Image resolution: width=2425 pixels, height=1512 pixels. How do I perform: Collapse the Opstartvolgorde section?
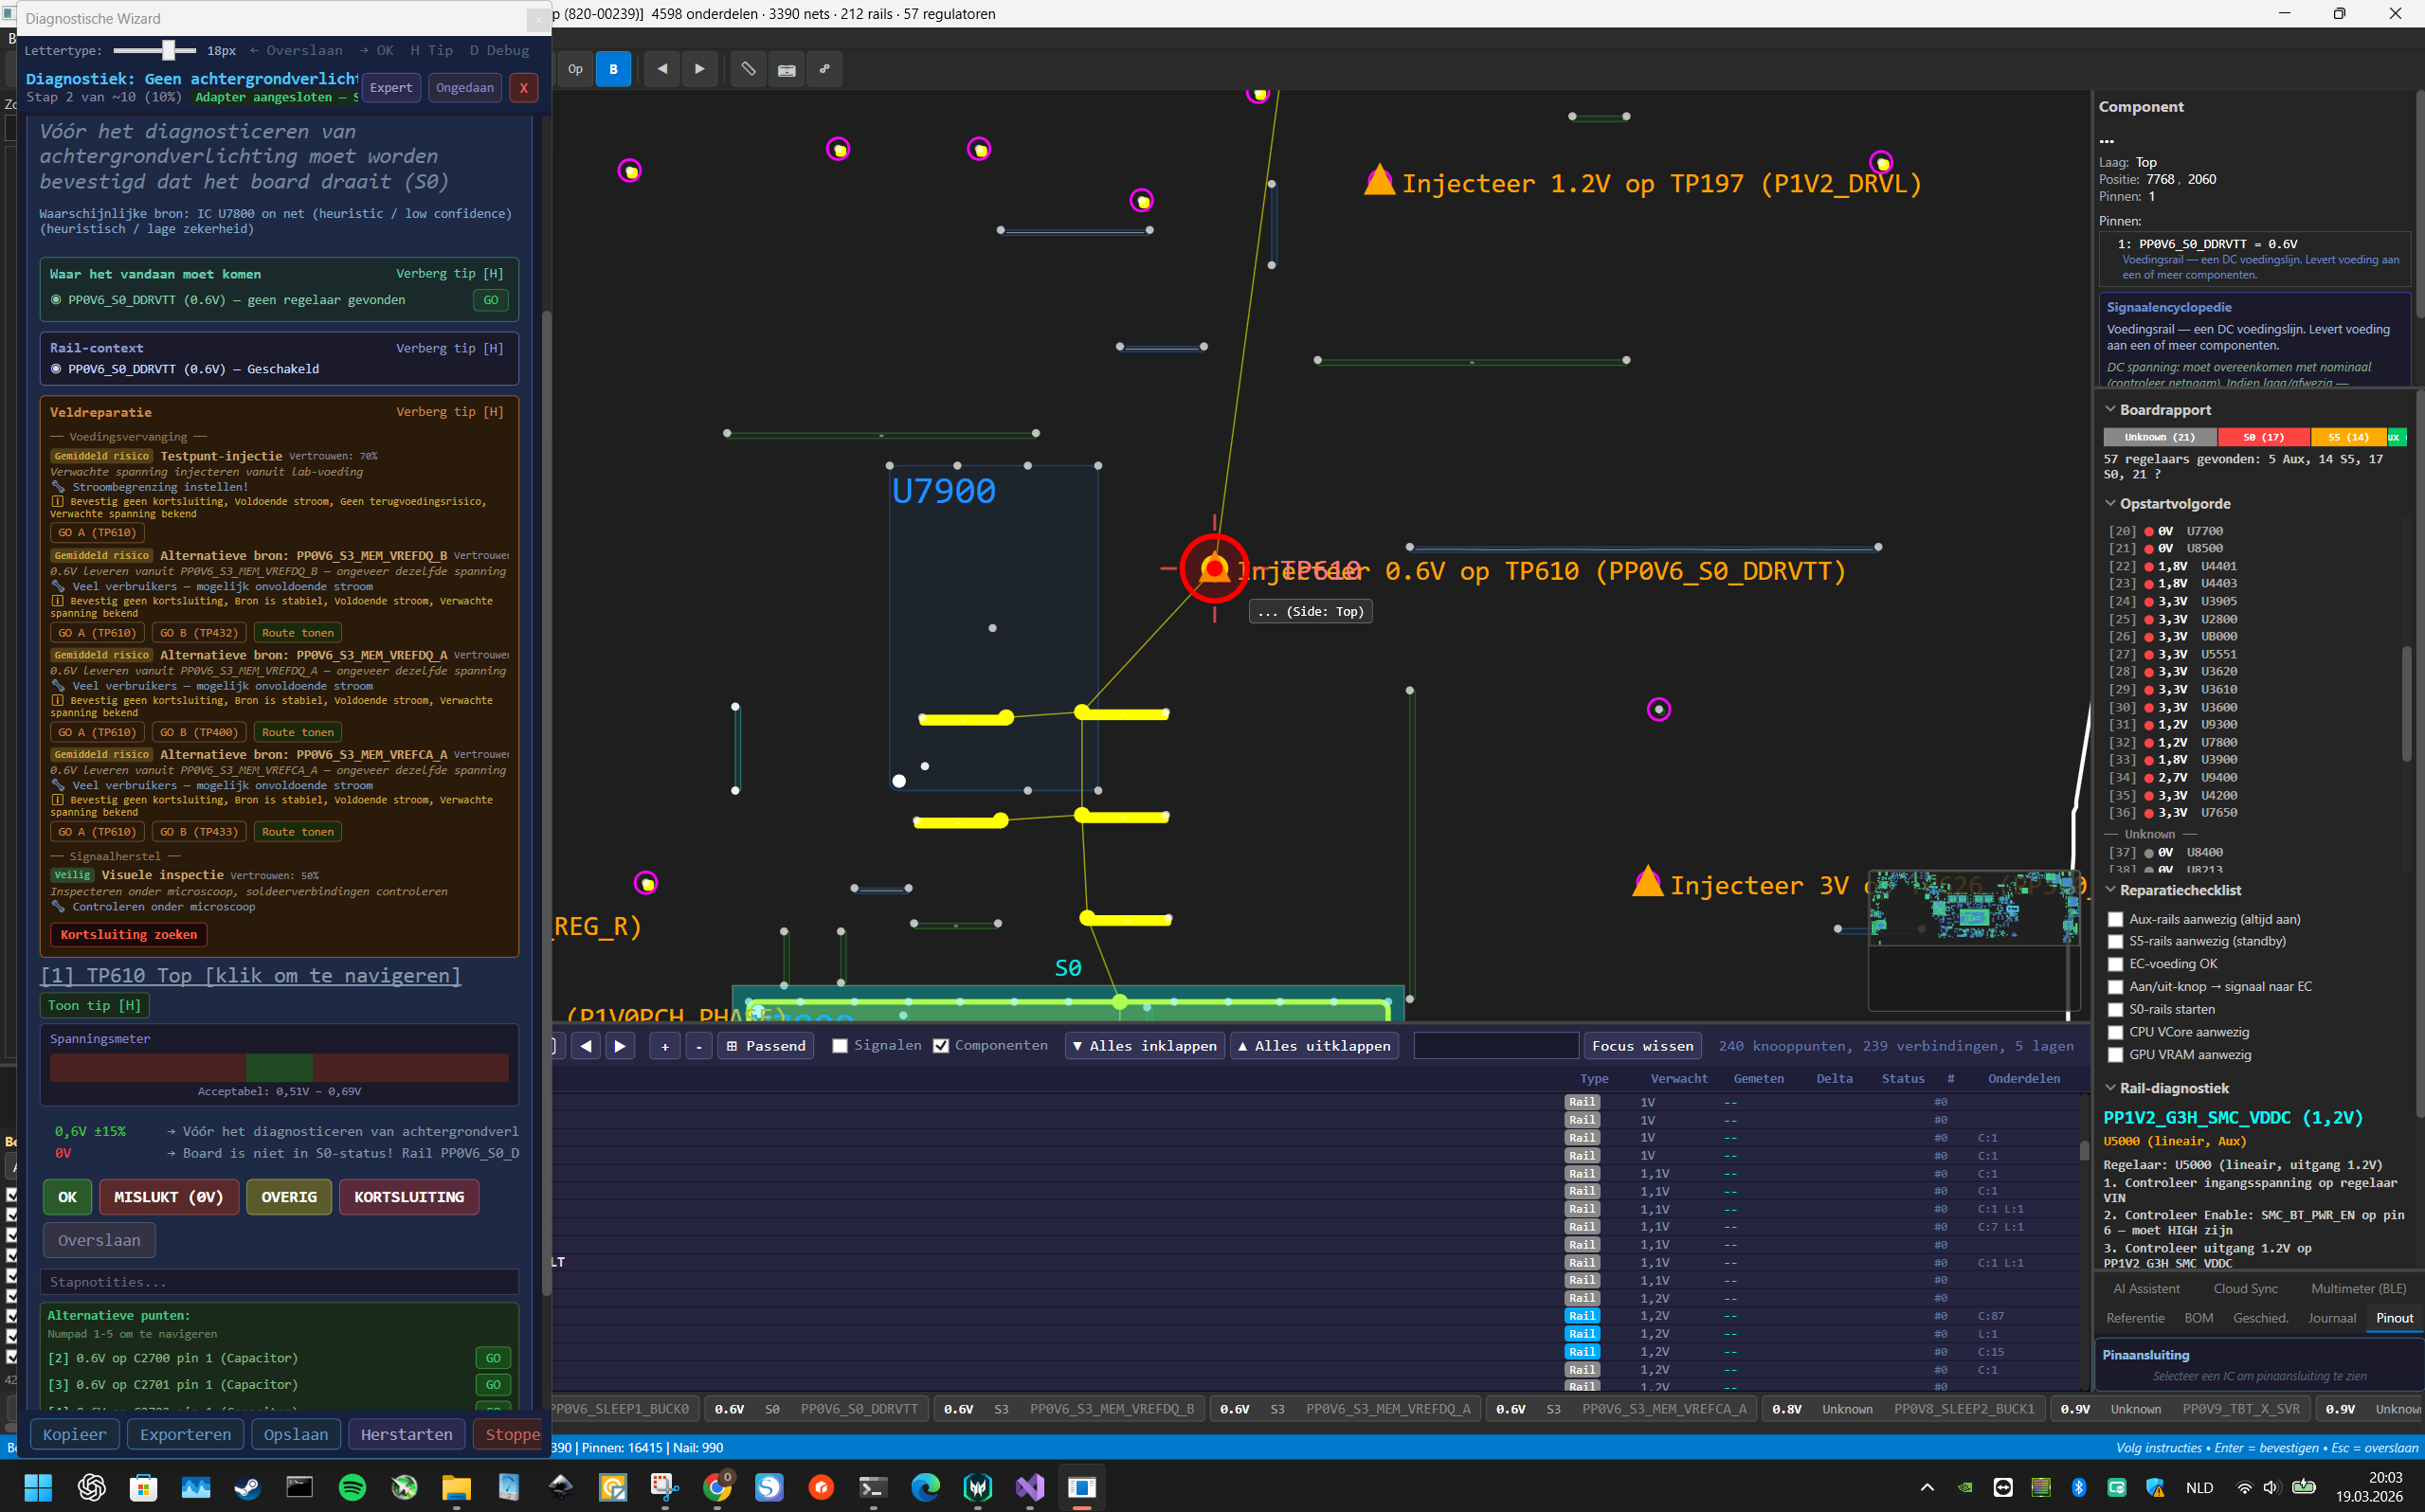2110,504
